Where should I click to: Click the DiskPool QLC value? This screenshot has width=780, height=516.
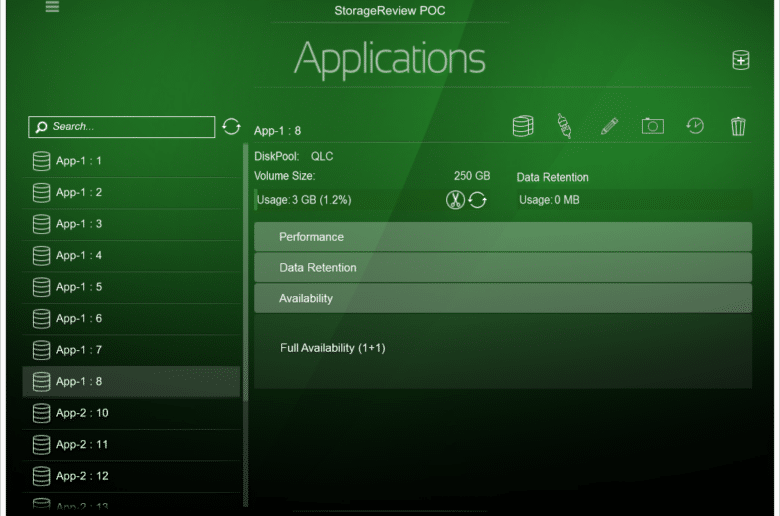pos(322,156)
